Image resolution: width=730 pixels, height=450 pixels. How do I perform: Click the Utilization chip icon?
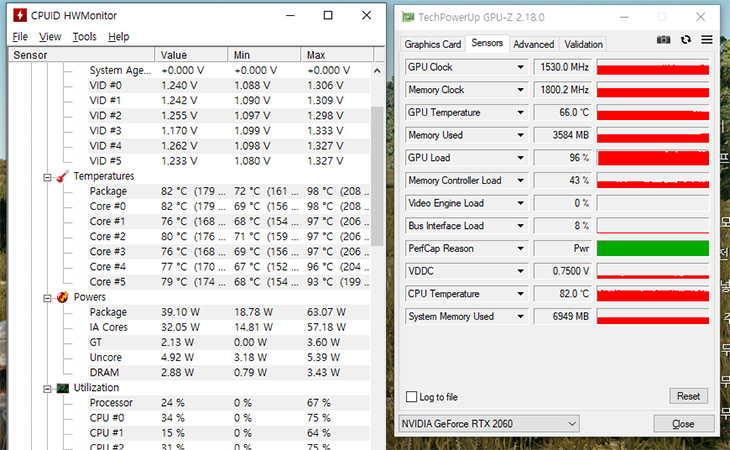point(63,388)
